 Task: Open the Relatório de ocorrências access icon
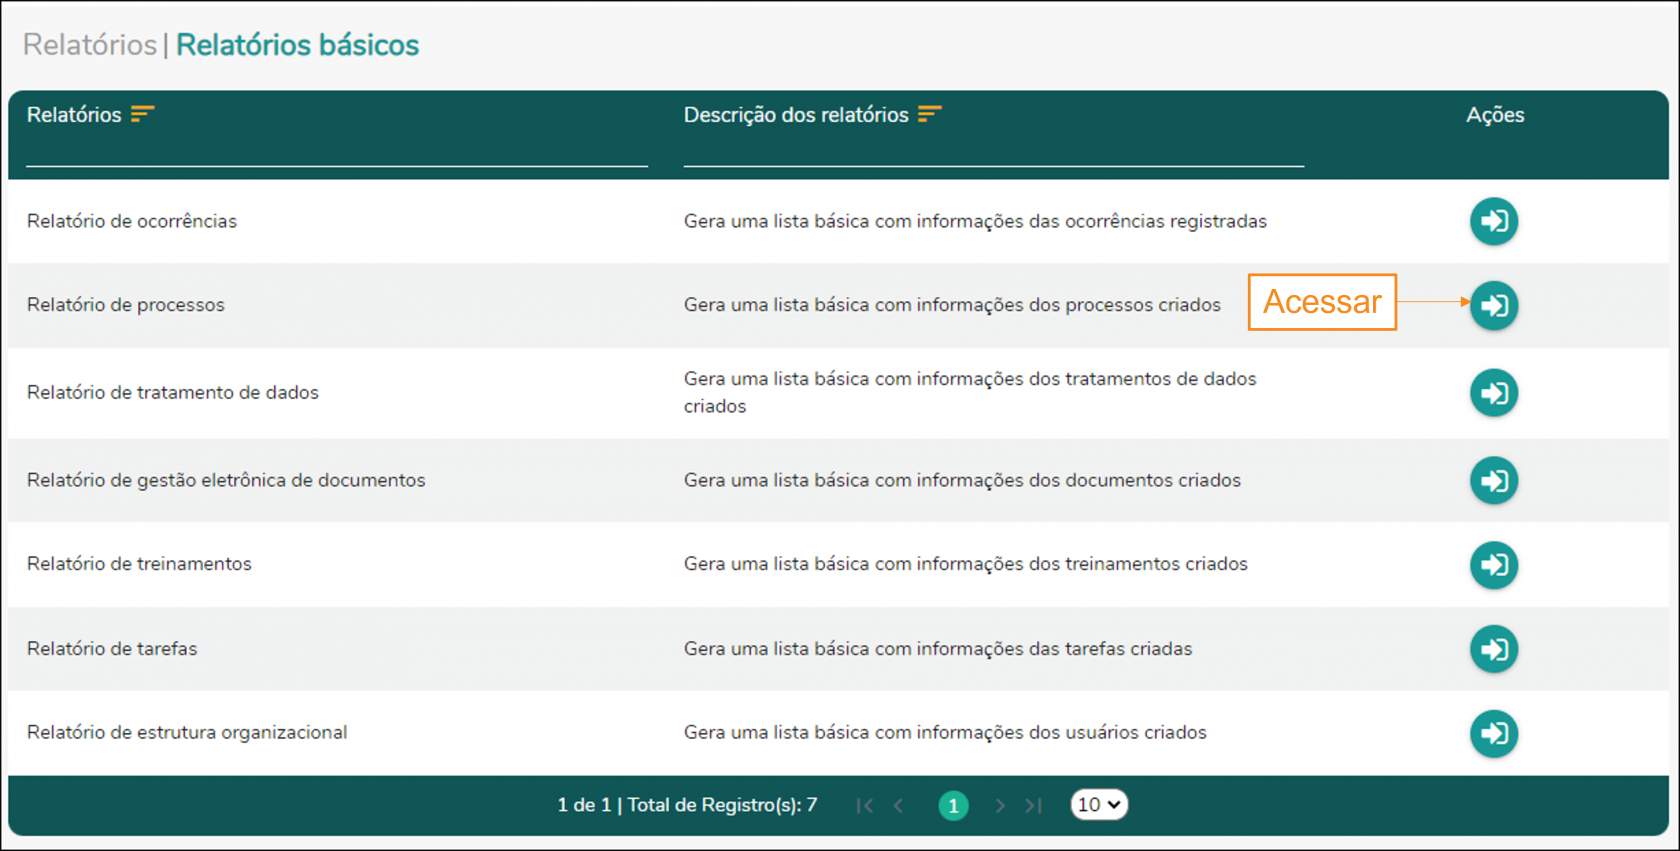tap(1494, 221)
